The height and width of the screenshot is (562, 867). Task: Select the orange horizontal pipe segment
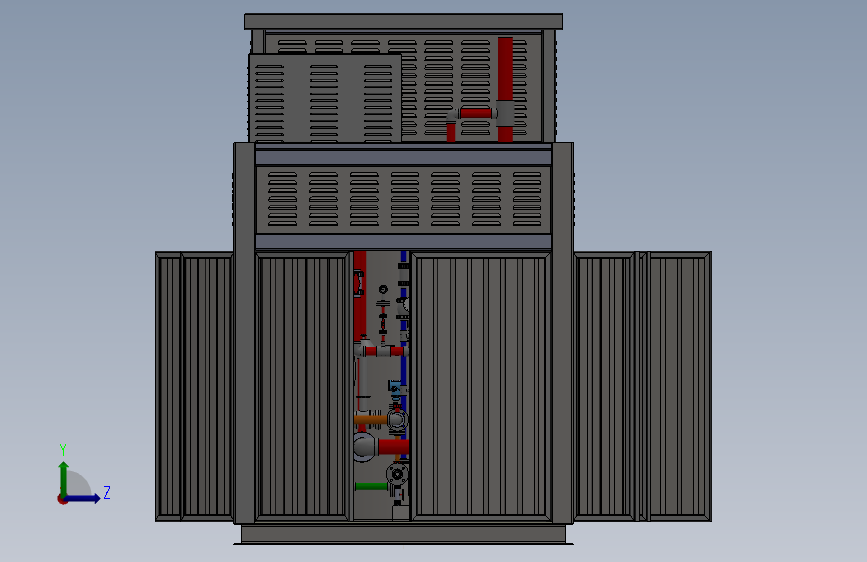pos(370,420)
